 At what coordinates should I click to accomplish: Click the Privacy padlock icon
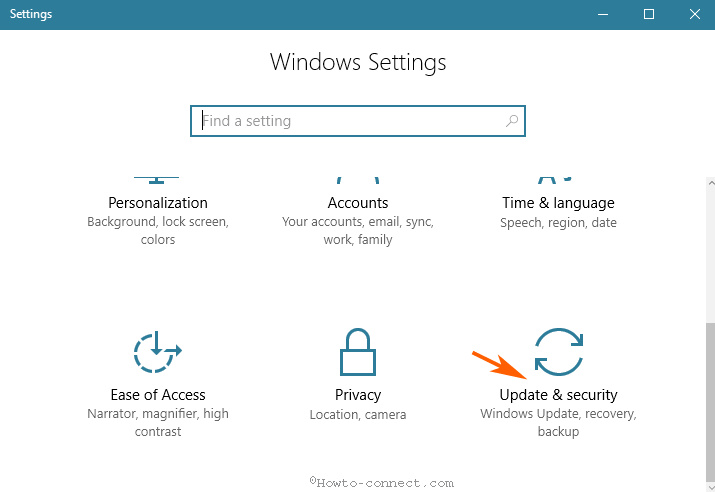pos(358,352)
